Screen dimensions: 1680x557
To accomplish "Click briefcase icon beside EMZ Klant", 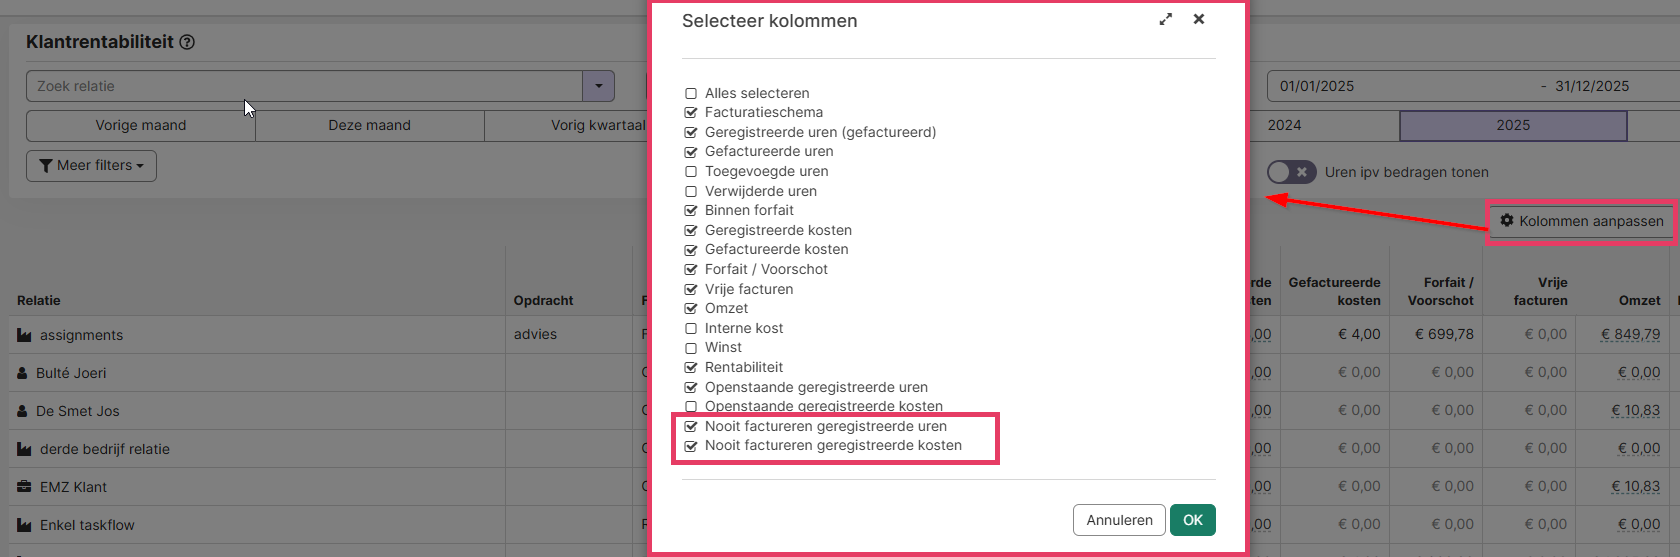I will 24,487.
